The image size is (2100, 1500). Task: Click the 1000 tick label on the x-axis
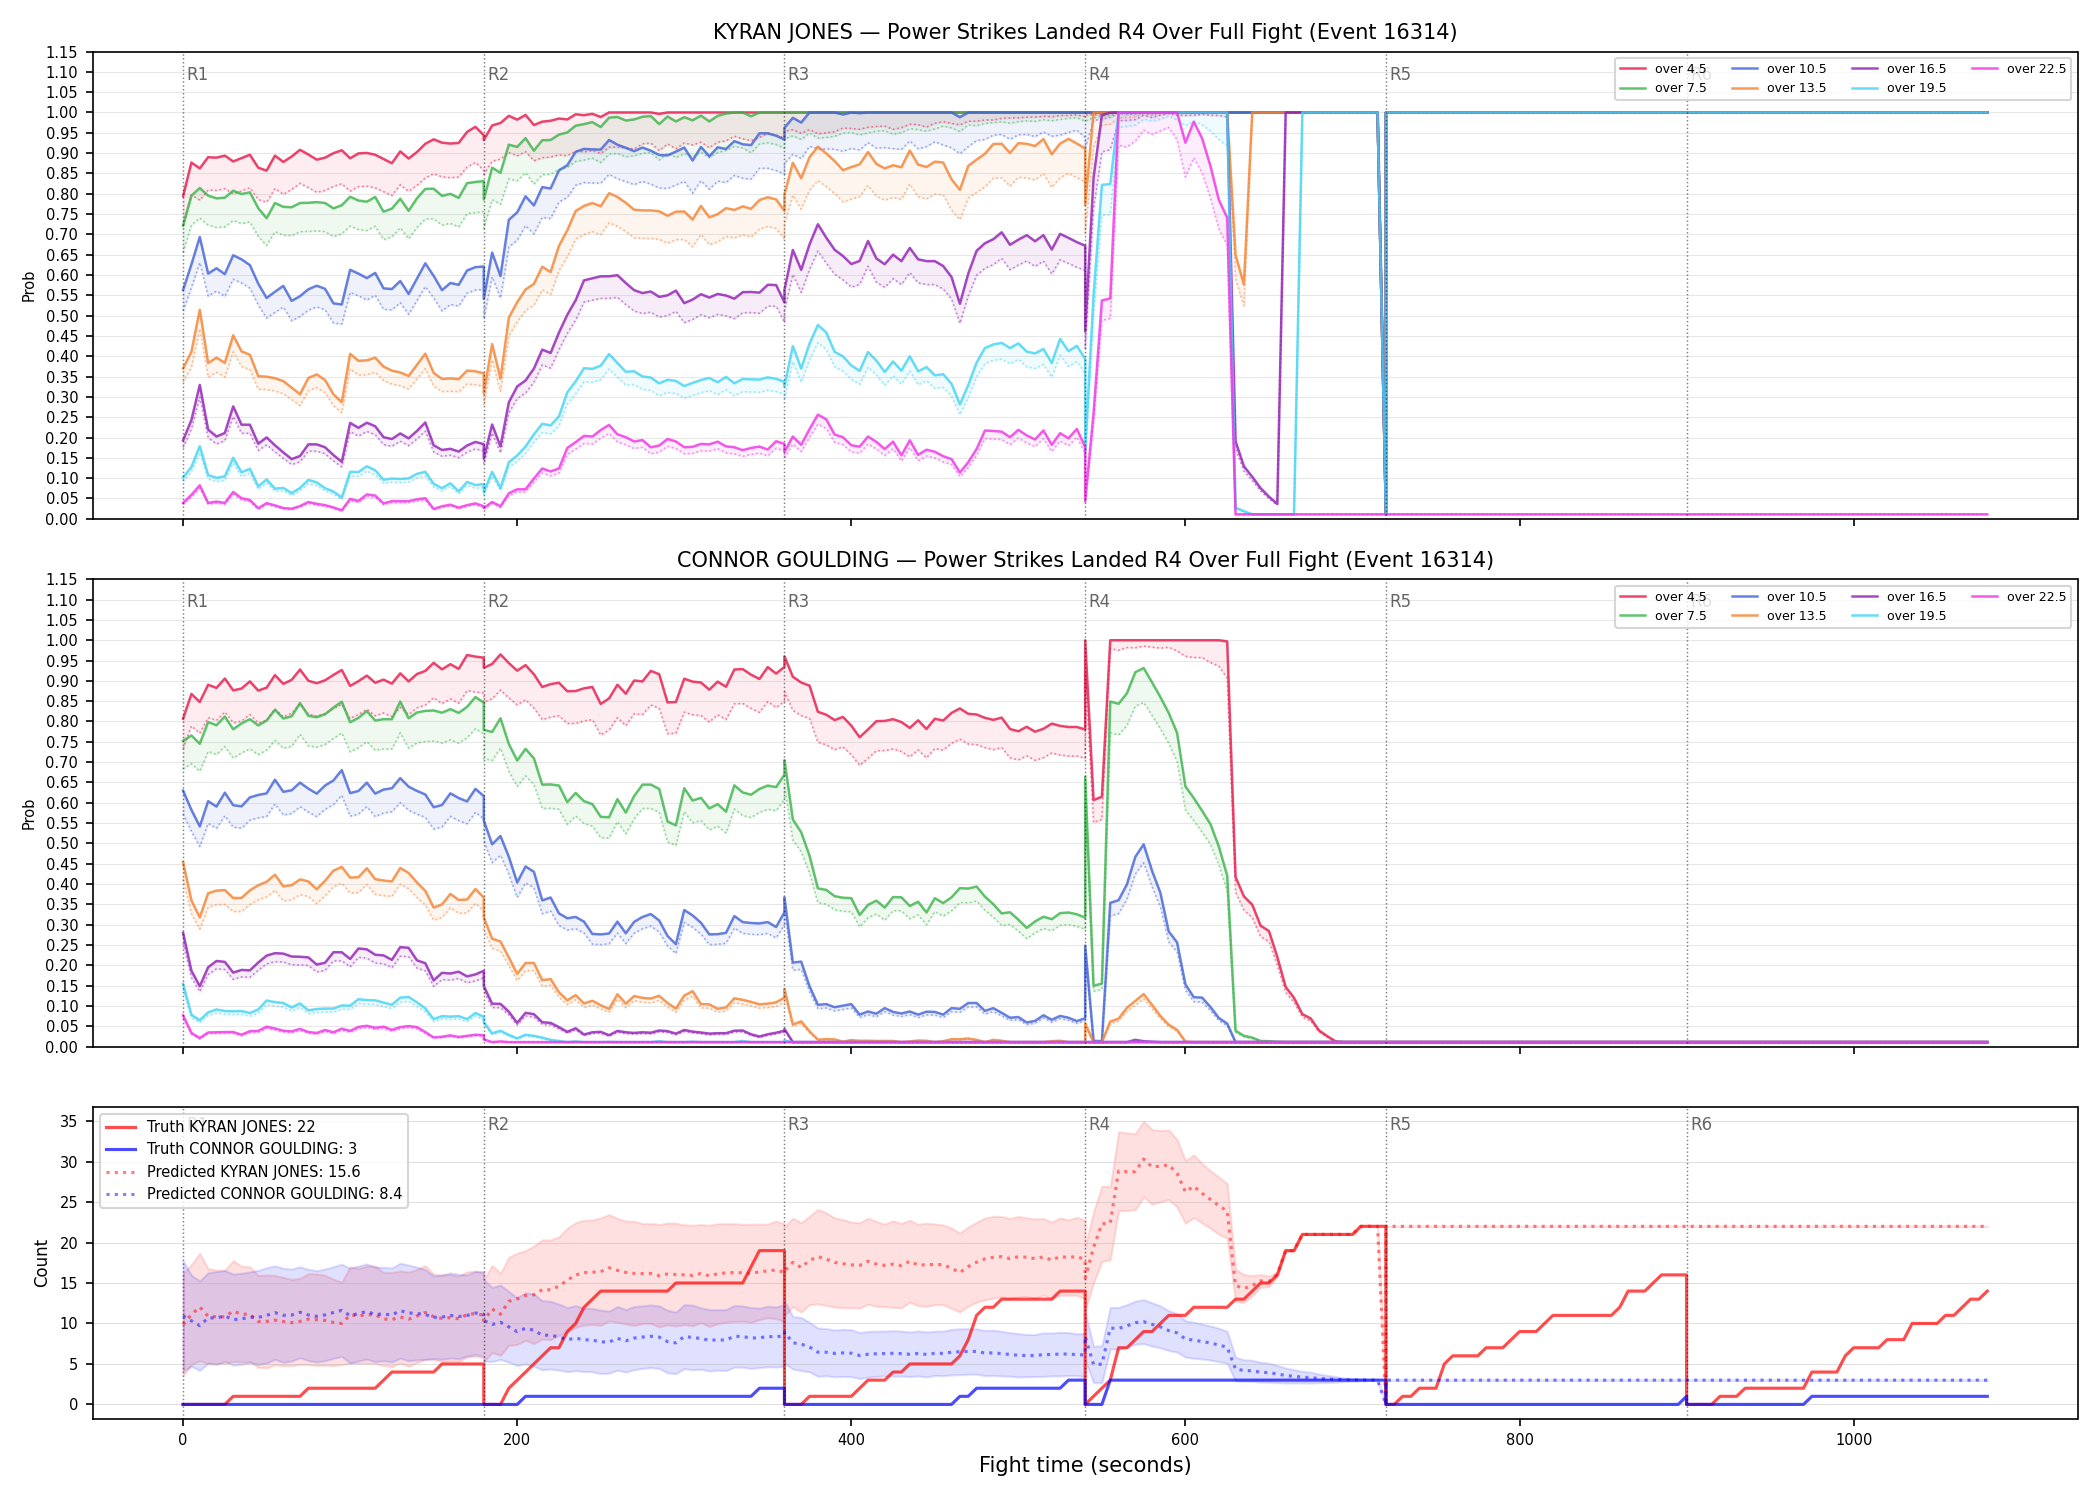[x=1854, y=1440]
